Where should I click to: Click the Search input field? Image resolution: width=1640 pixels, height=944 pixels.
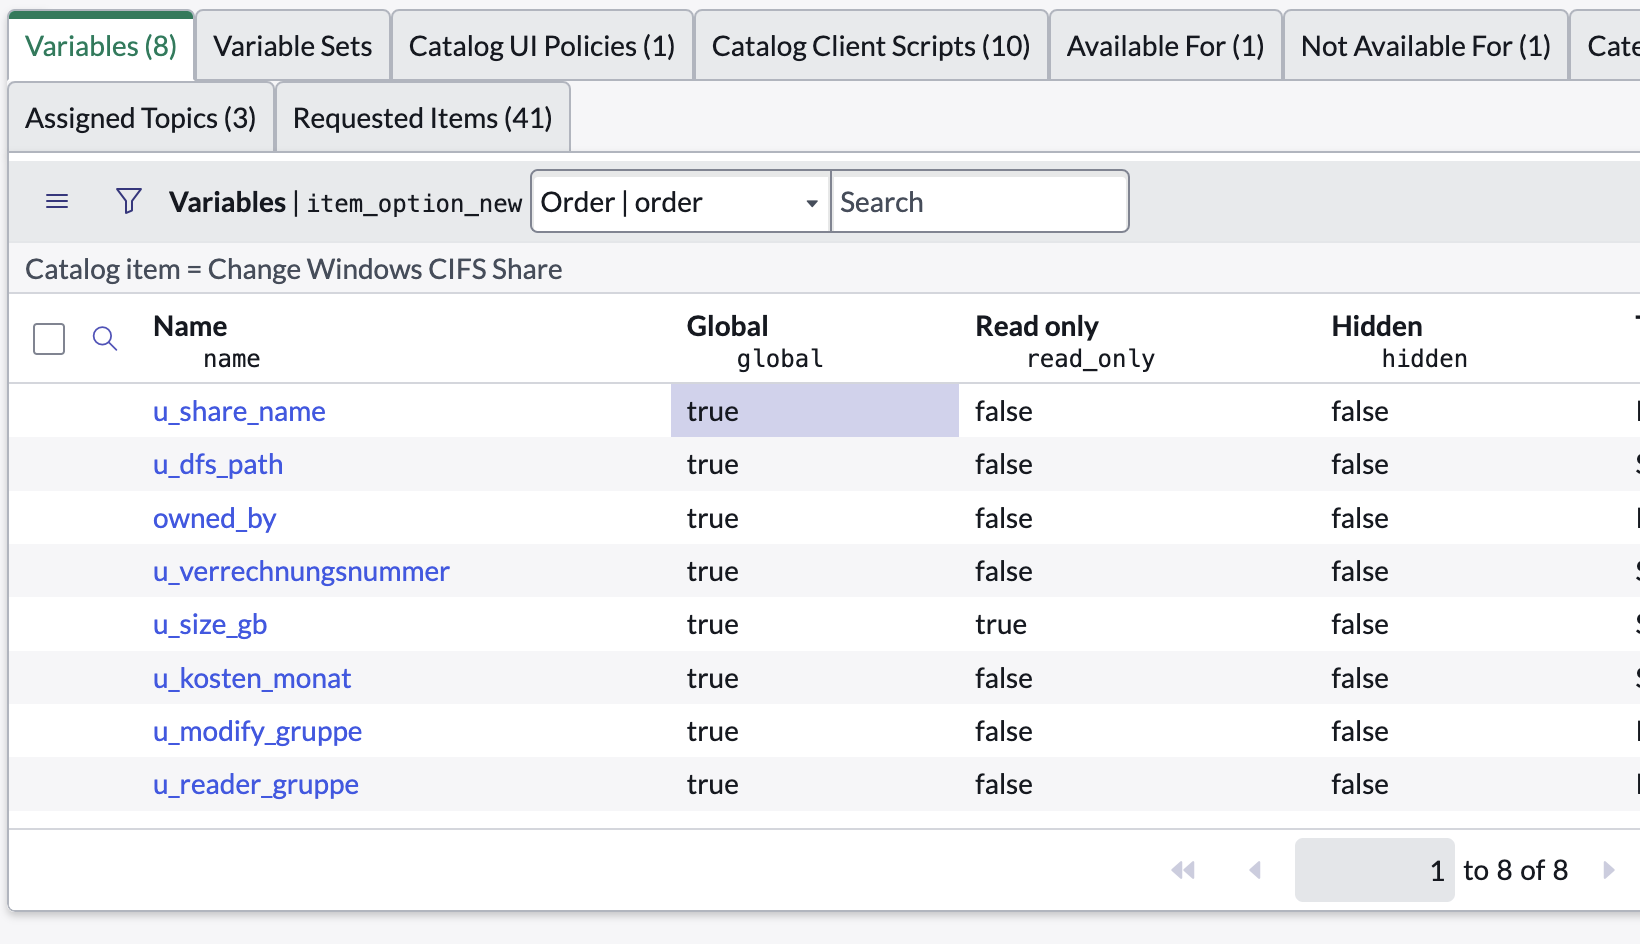point(980,201)
